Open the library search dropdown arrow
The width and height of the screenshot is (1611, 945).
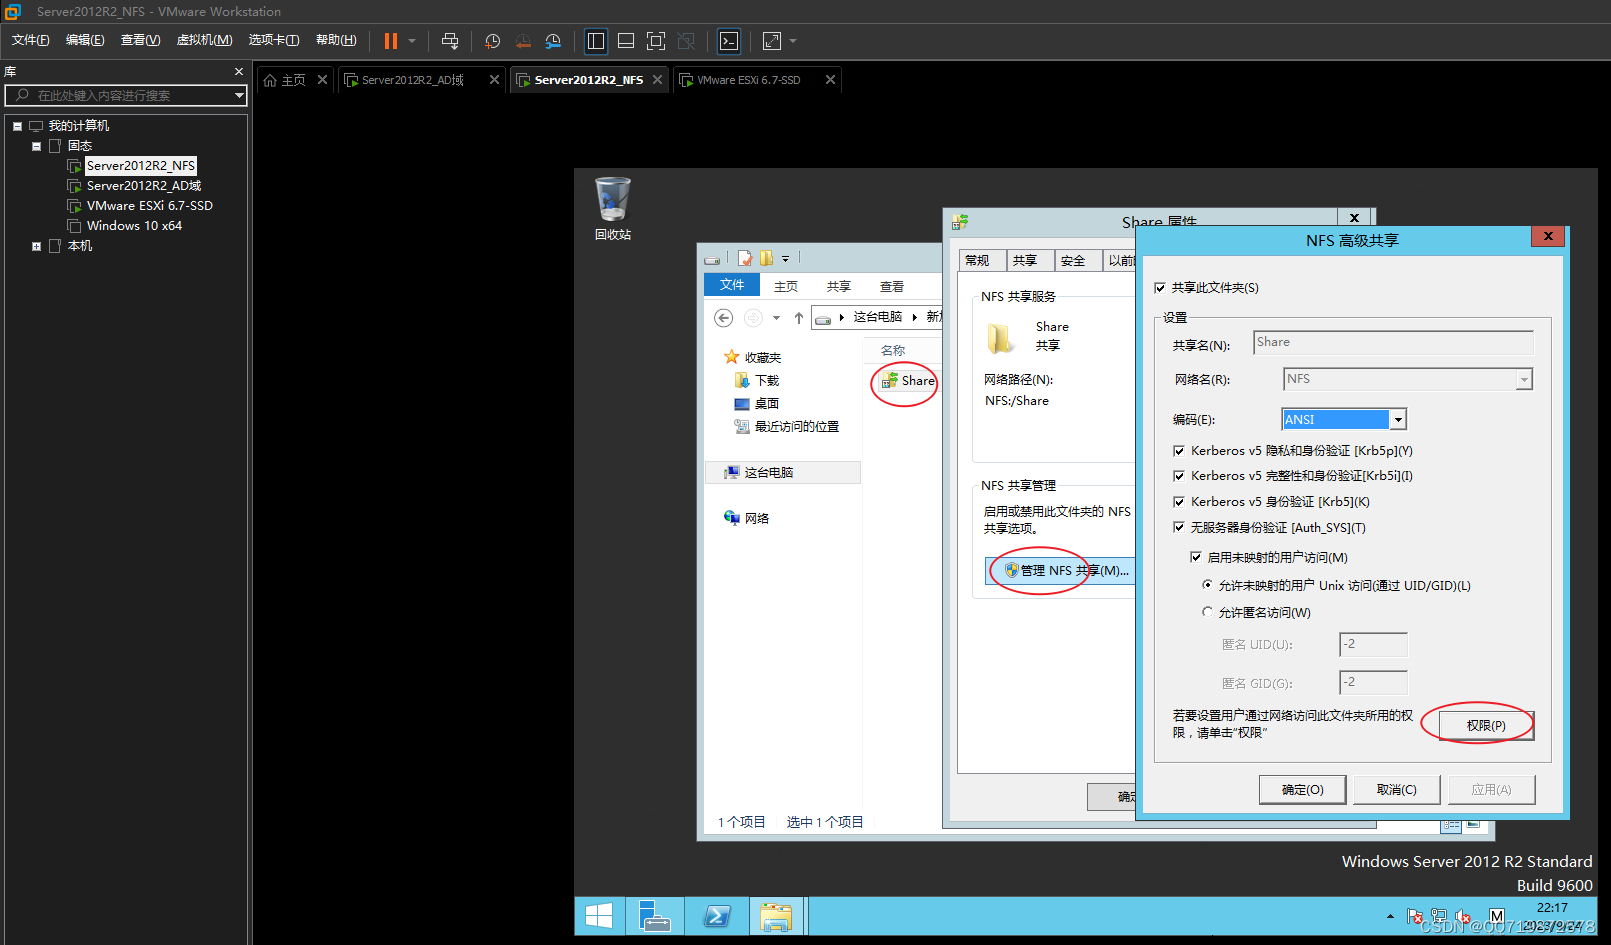(239, 96)
